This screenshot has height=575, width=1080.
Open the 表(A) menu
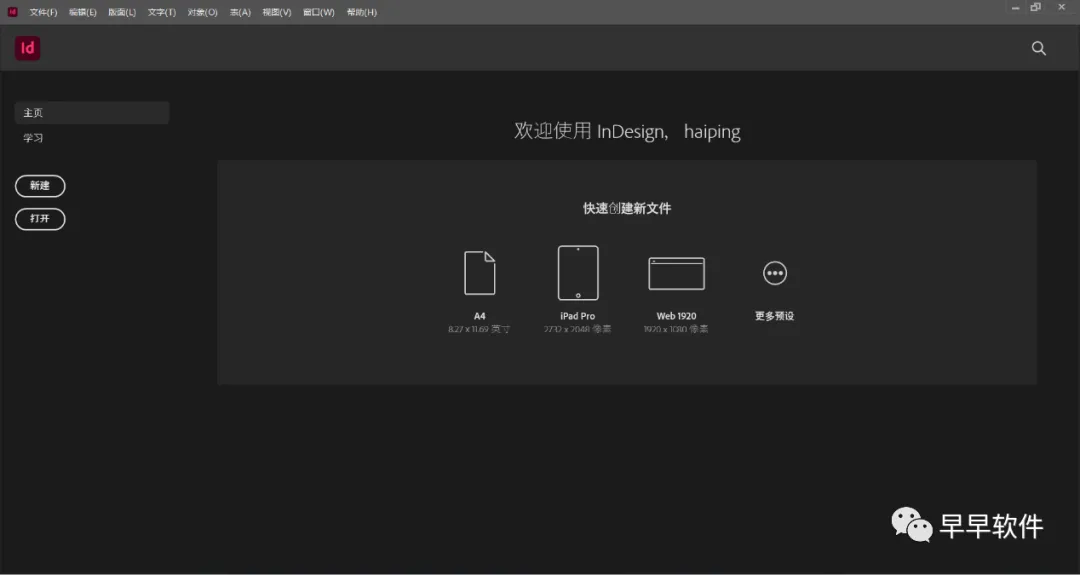point(240,12)
